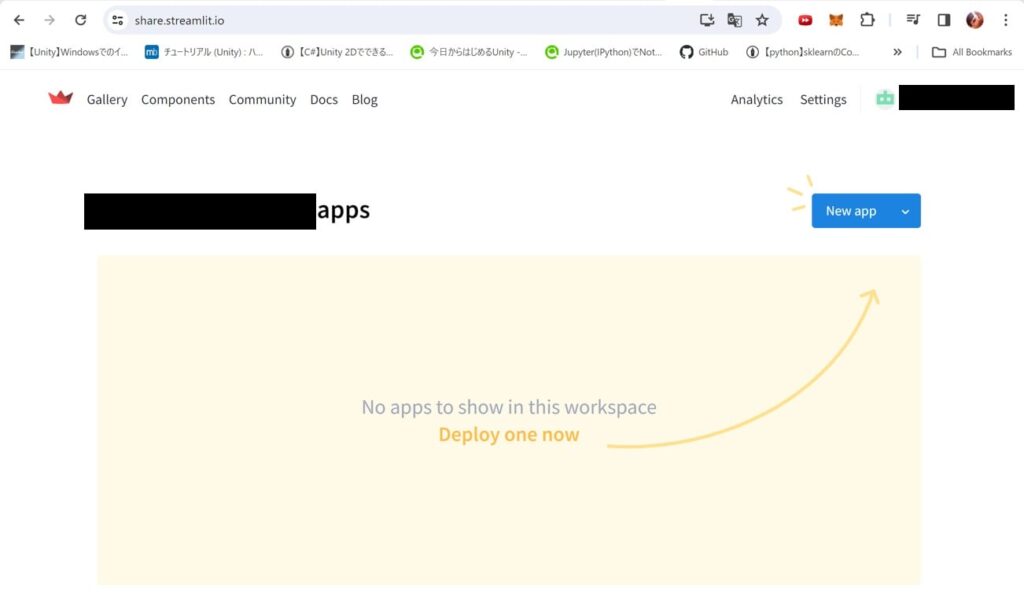Viewport: 1024px width, 600px height.
Task: Go to the Components page
Action: tap(178, 99)
